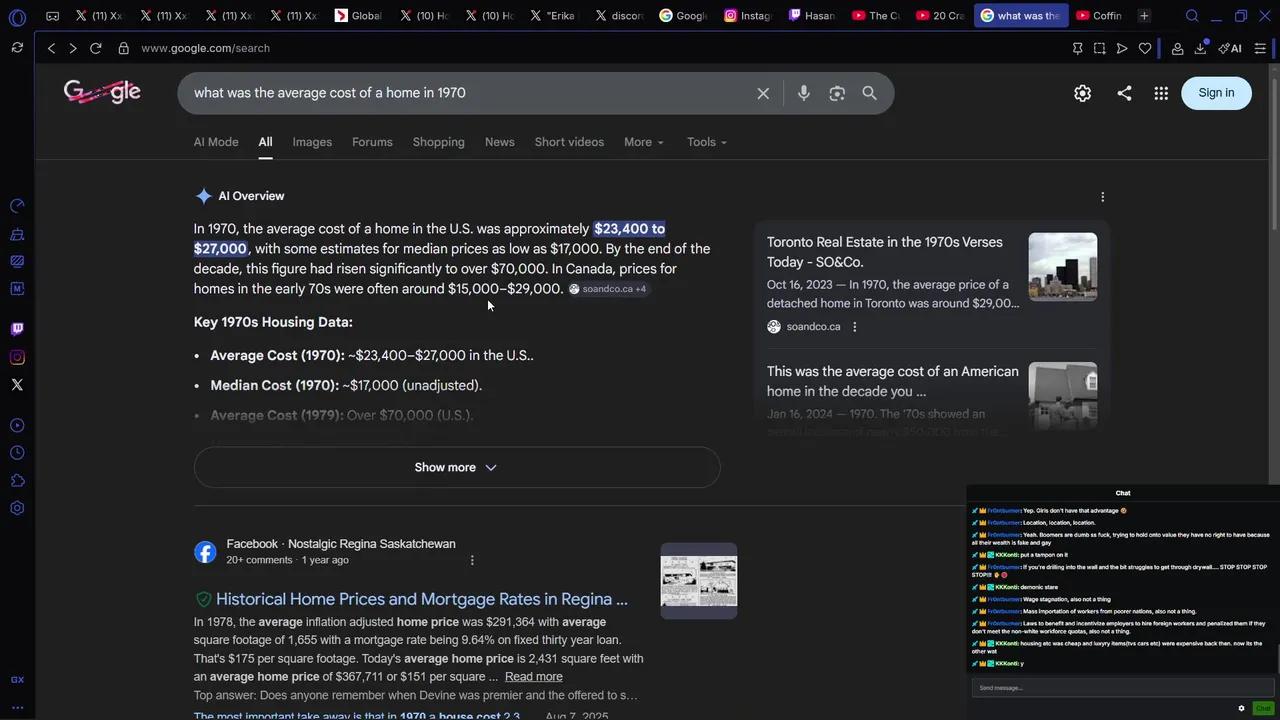Open browser Settings gear in the sidebar
Viewport: 1280px width, 720px height.
pyautogui.click(x=17, y=508)
